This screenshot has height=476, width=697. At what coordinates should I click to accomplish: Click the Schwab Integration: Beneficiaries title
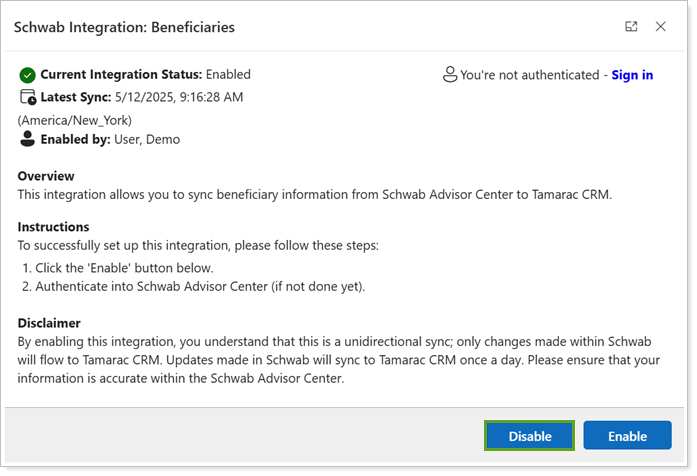(124, 27)
